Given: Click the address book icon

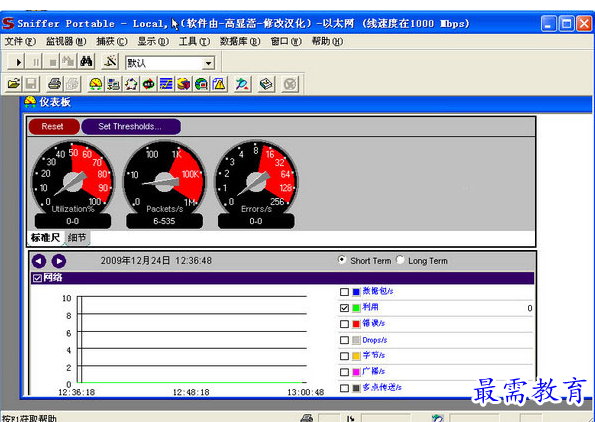Looking at the screenshot, I should [266, 83].
